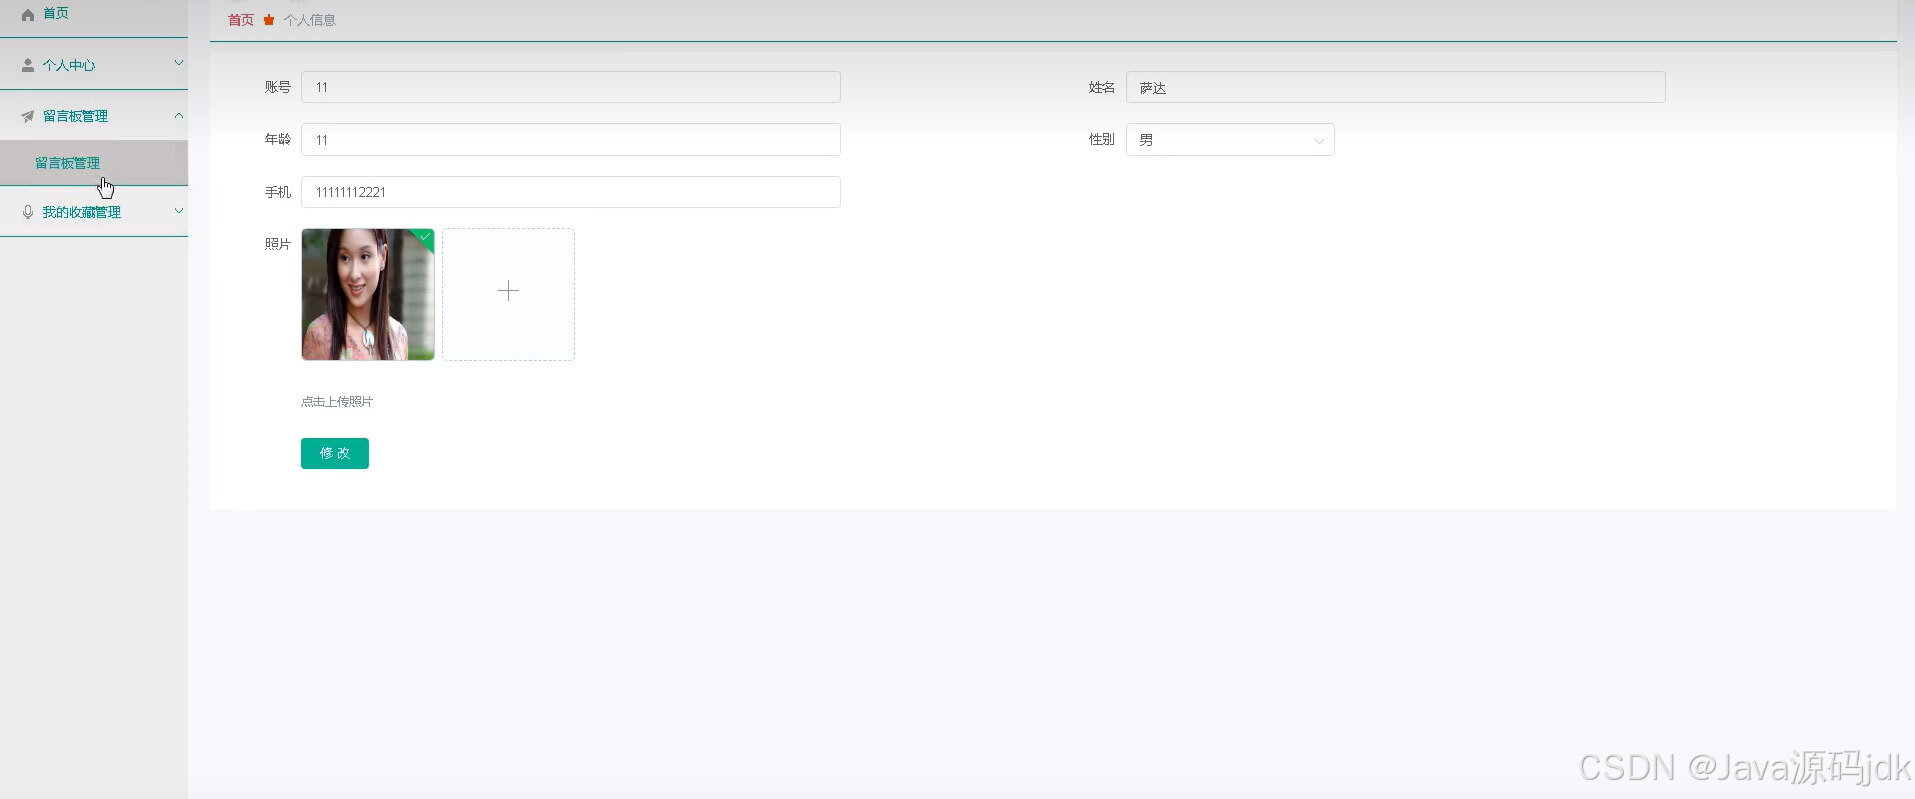This screenshot has height=799, width=1915.
Task: Go to 首页 via the breadcrumb link
Action: (x=241, y=20)
